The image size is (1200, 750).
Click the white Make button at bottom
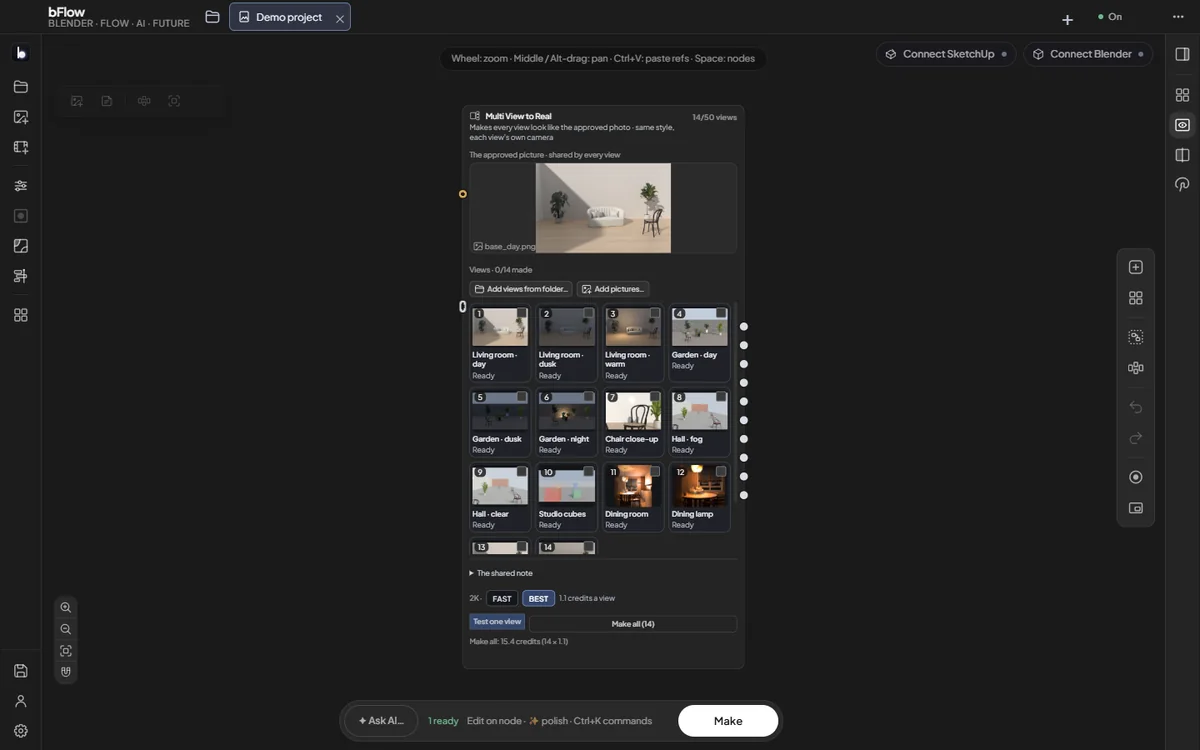[x=728, y=721]
